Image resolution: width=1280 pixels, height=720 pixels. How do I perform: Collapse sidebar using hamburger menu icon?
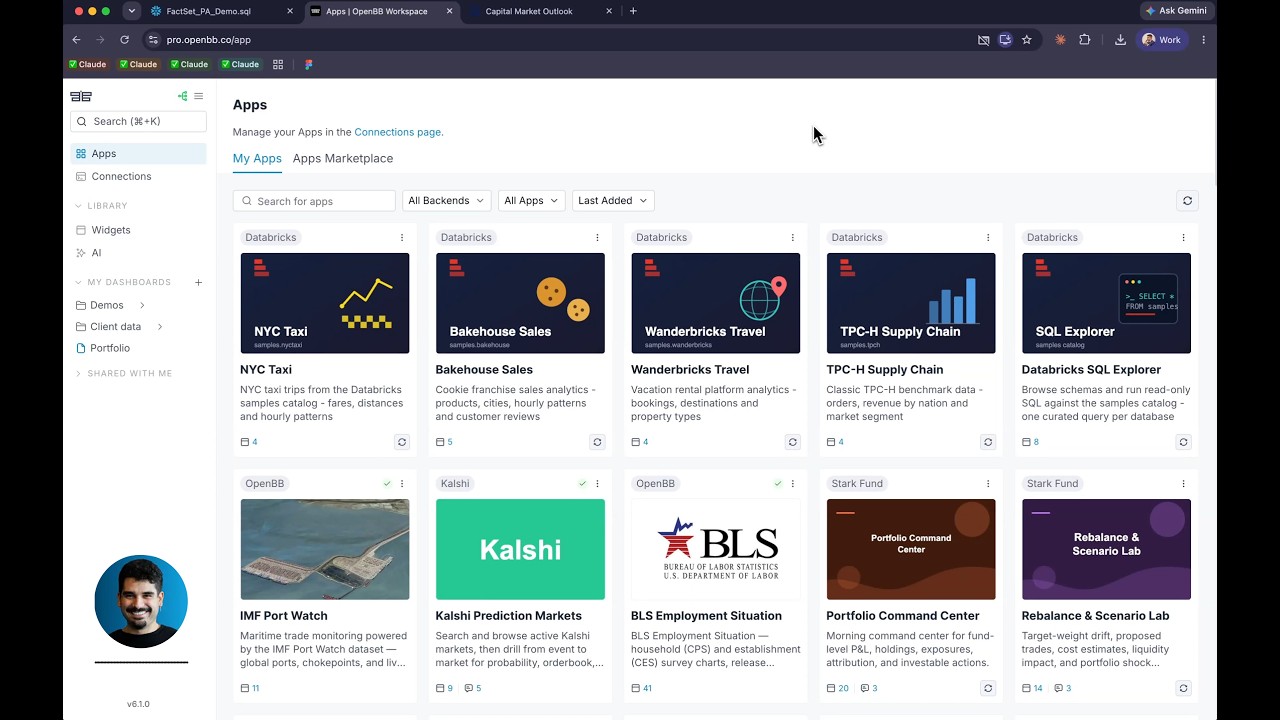pos(198,97)
